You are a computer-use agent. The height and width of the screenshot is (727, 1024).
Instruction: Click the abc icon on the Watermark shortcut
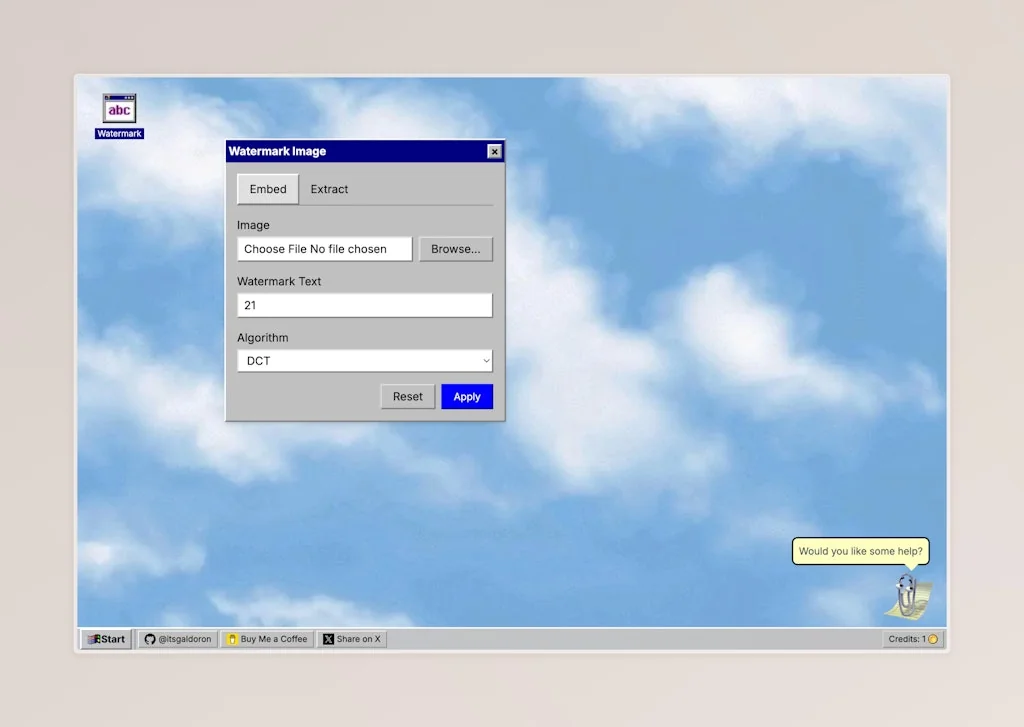(117, 108)
